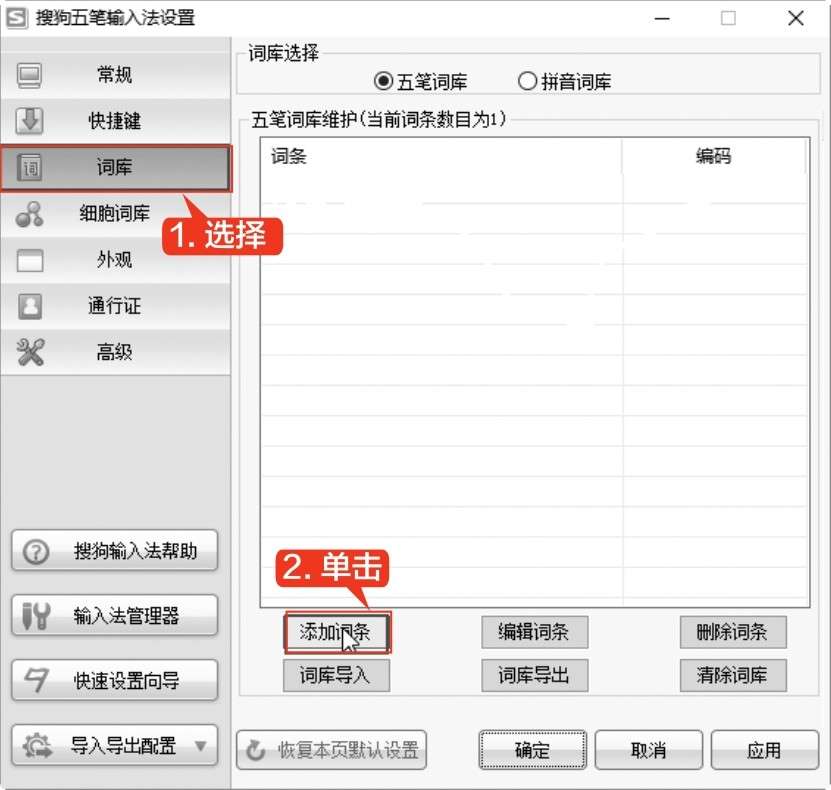Switch to the 高级 tab
Viewport: 831px width, 790px height.
(x=116, y=352)
